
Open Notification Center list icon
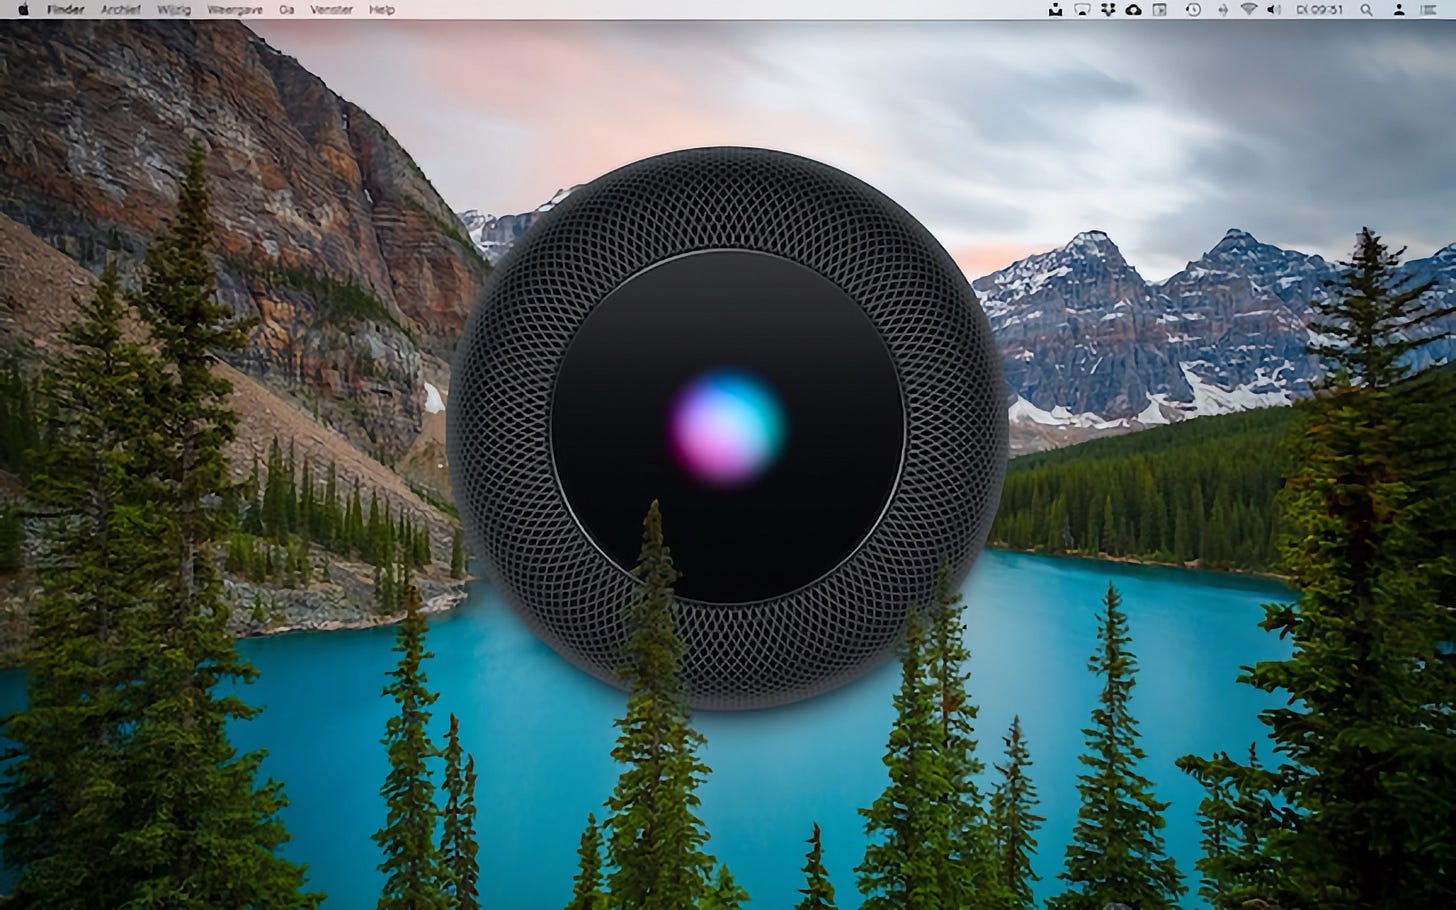pos(1428,10)
